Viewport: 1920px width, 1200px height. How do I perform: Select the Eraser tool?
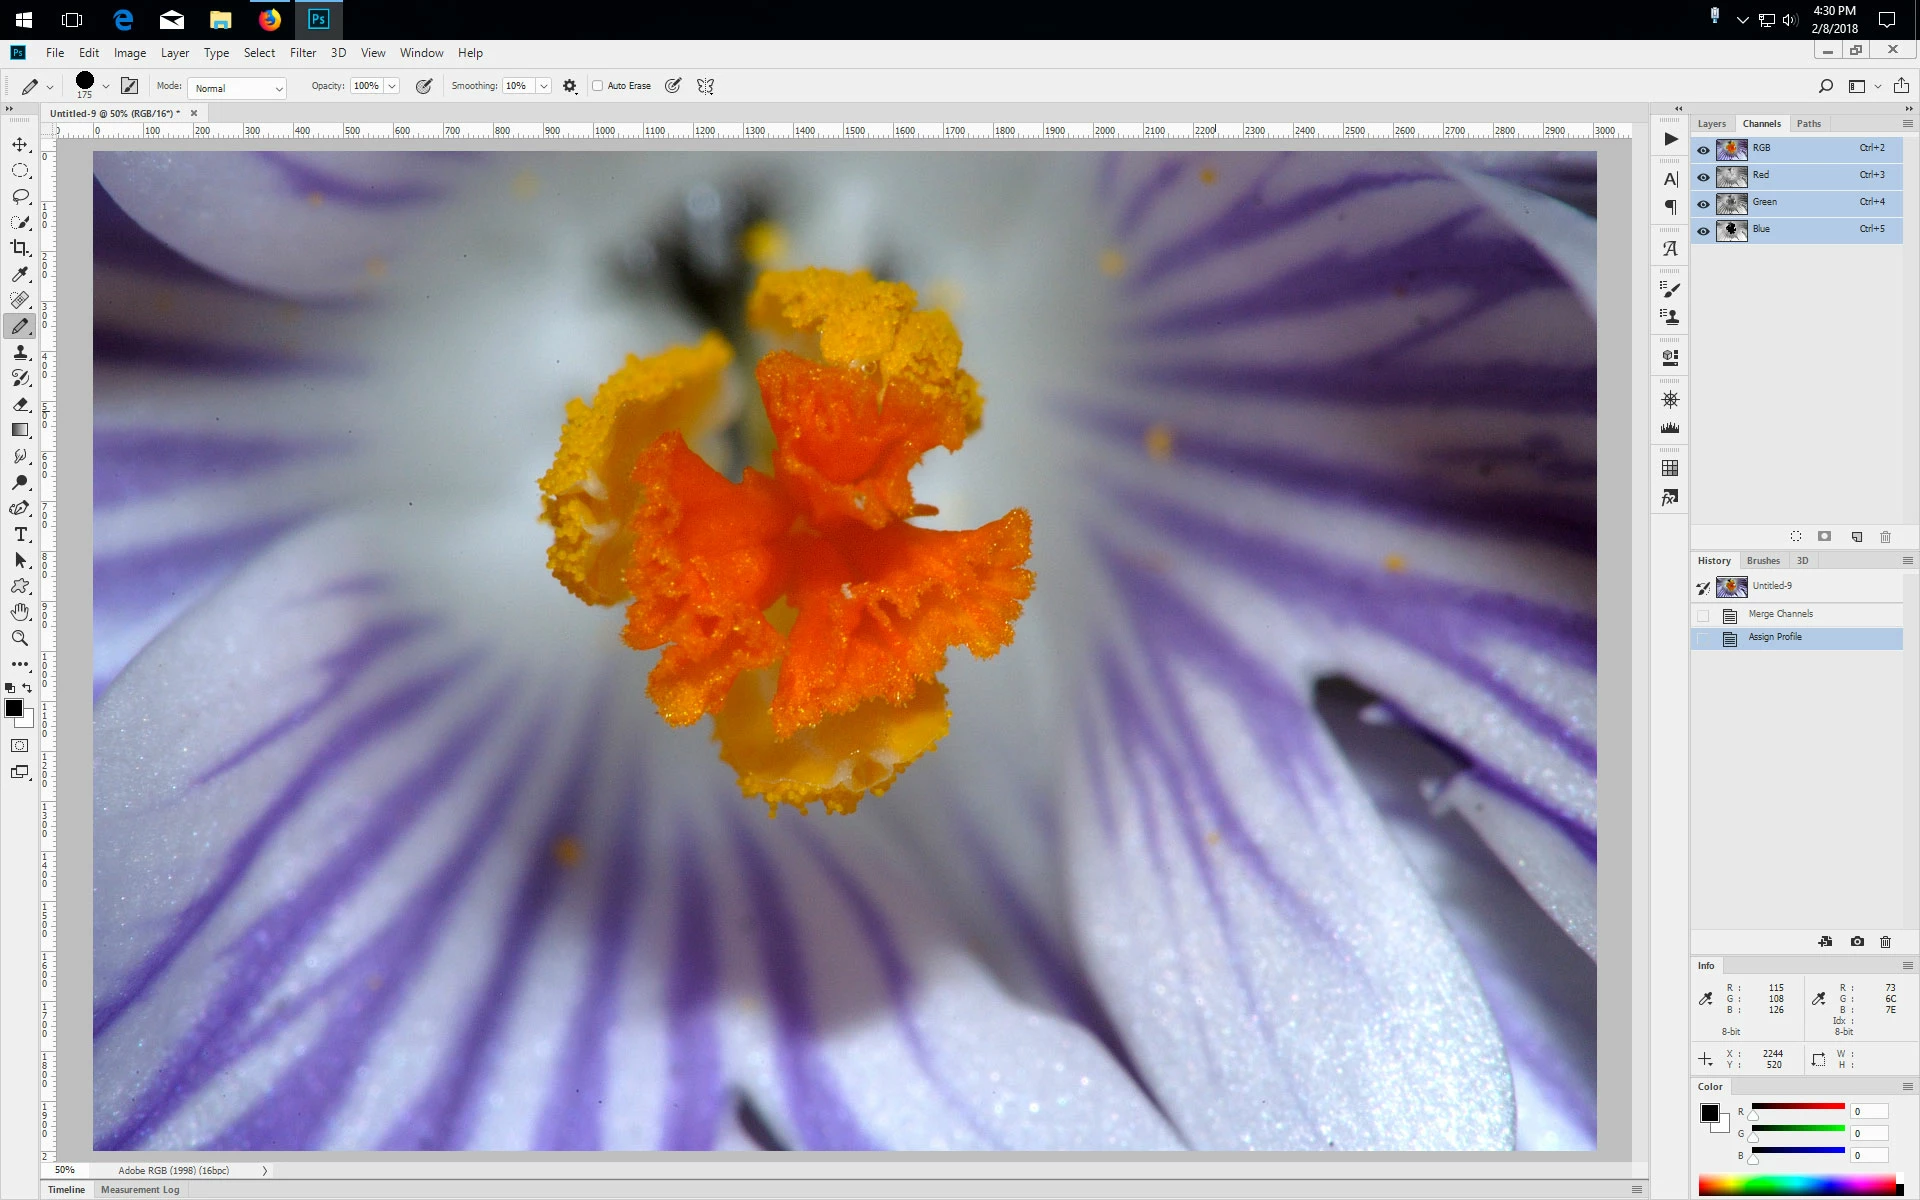(x=20, y=404)
